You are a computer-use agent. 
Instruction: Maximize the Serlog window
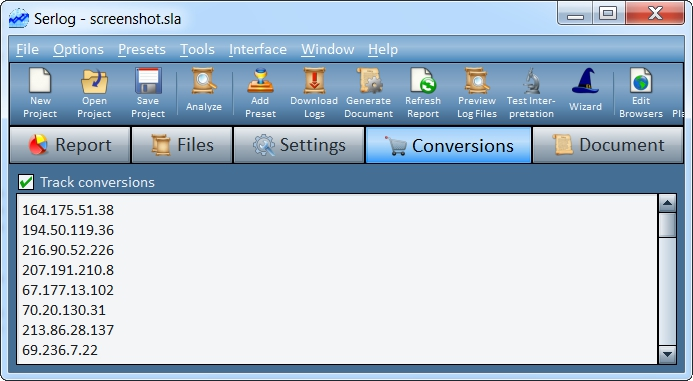(x=608, y=13)
